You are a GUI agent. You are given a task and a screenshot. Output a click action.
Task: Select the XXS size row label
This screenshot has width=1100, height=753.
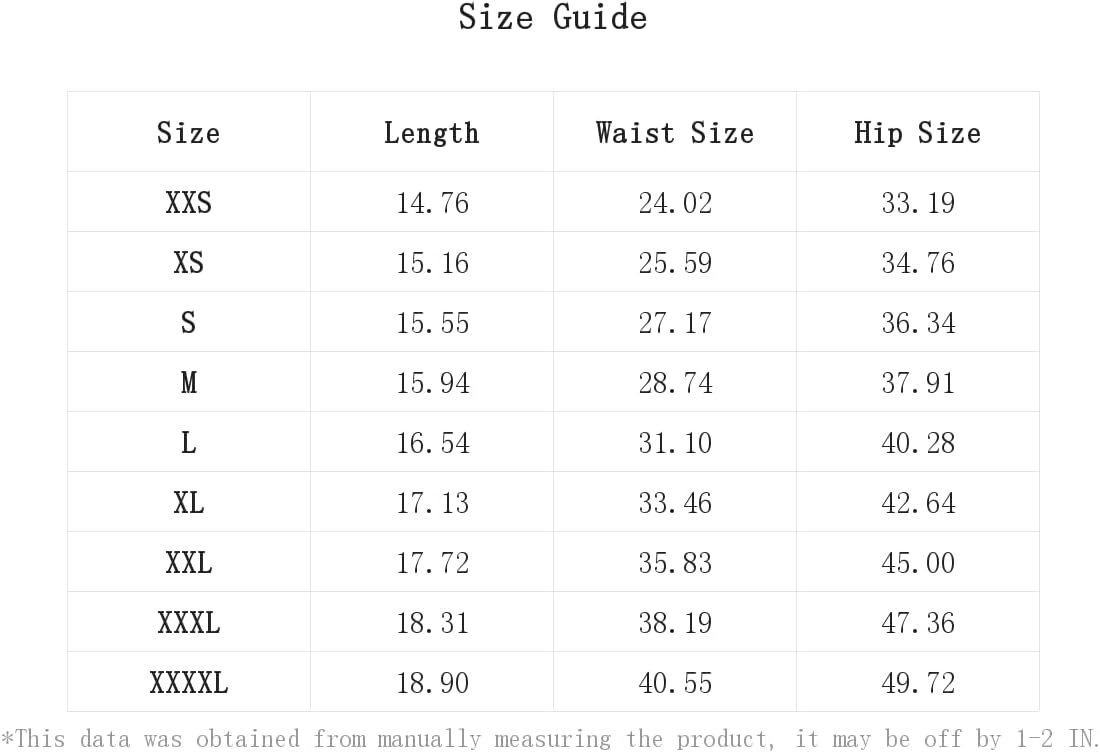point(189,202)
